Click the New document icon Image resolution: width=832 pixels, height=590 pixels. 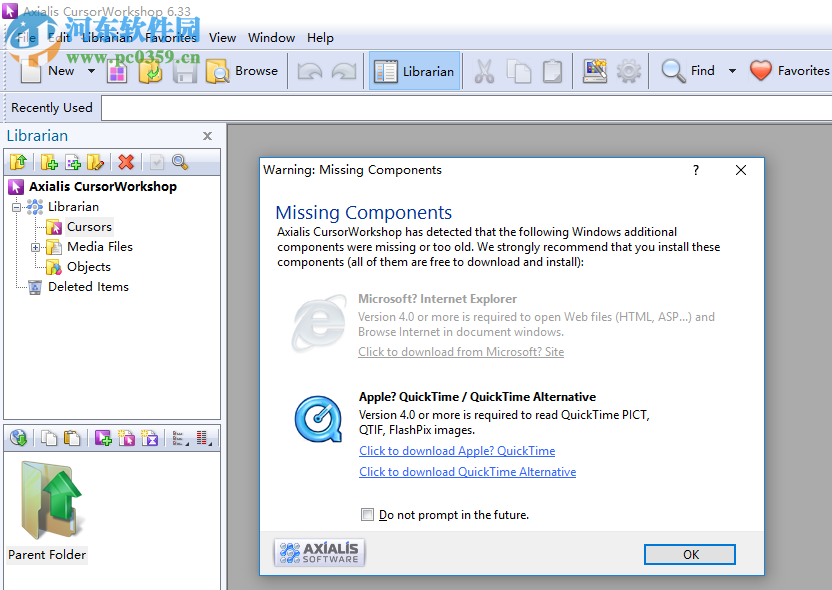pyautogui.click(x=30, y=71)
